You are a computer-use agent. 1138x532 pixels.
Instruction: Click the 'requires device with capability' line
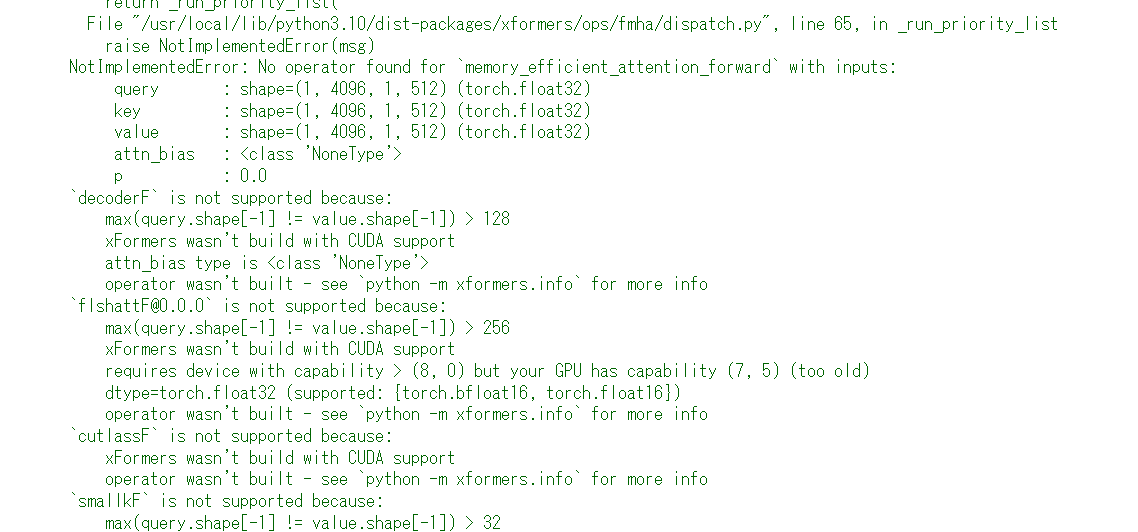point(488,371)
